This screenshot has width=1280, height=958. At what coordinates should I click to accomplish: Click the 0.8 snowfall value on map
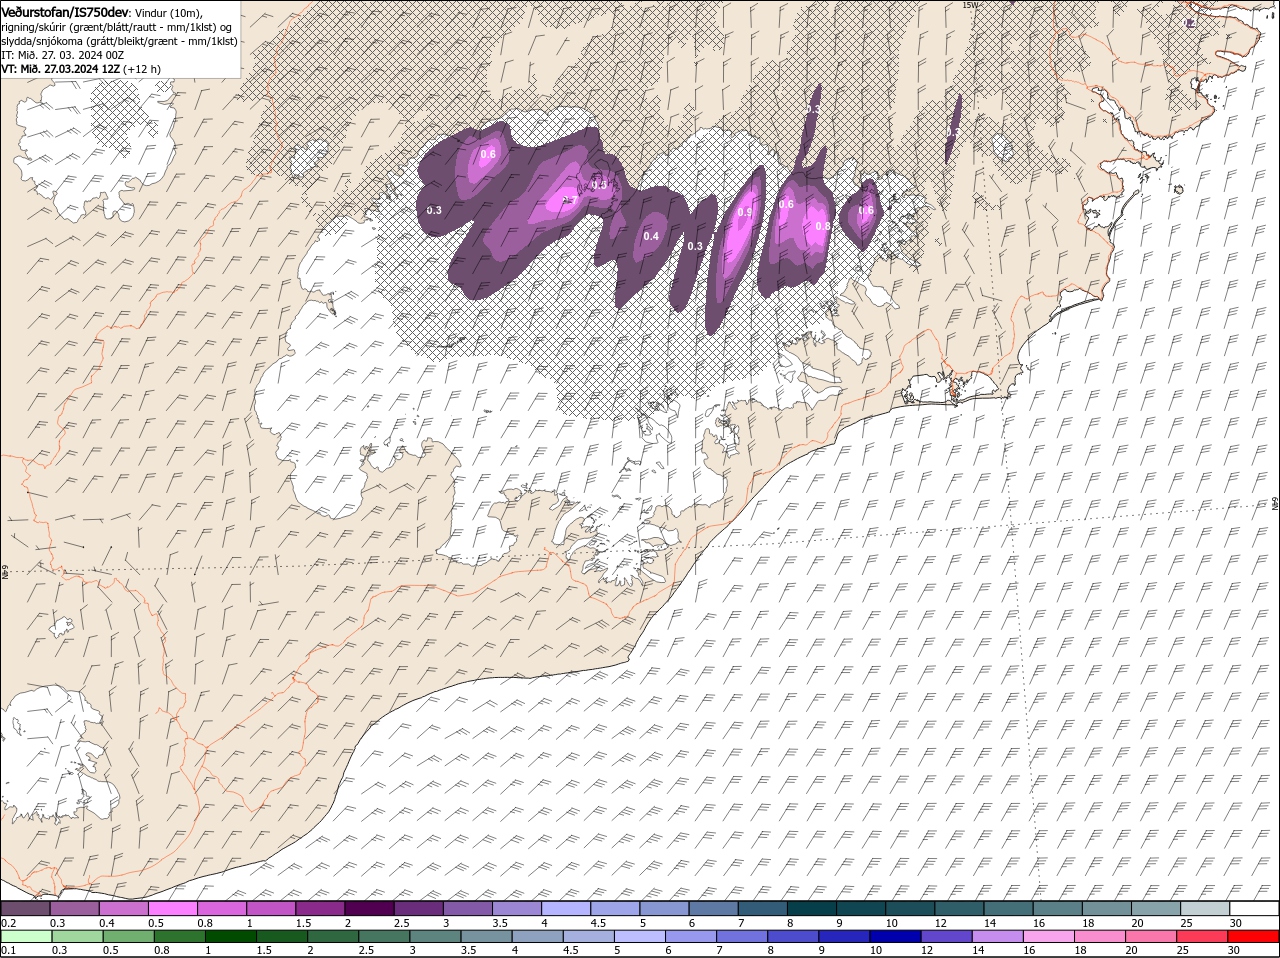point(823,226)
